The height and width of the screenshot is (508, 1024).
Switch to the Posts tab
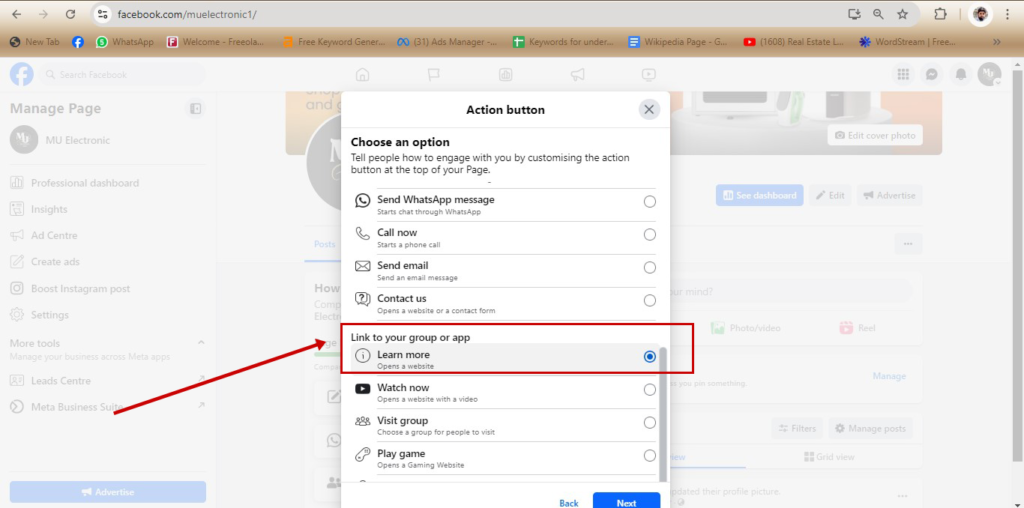(x=324, y=244)
